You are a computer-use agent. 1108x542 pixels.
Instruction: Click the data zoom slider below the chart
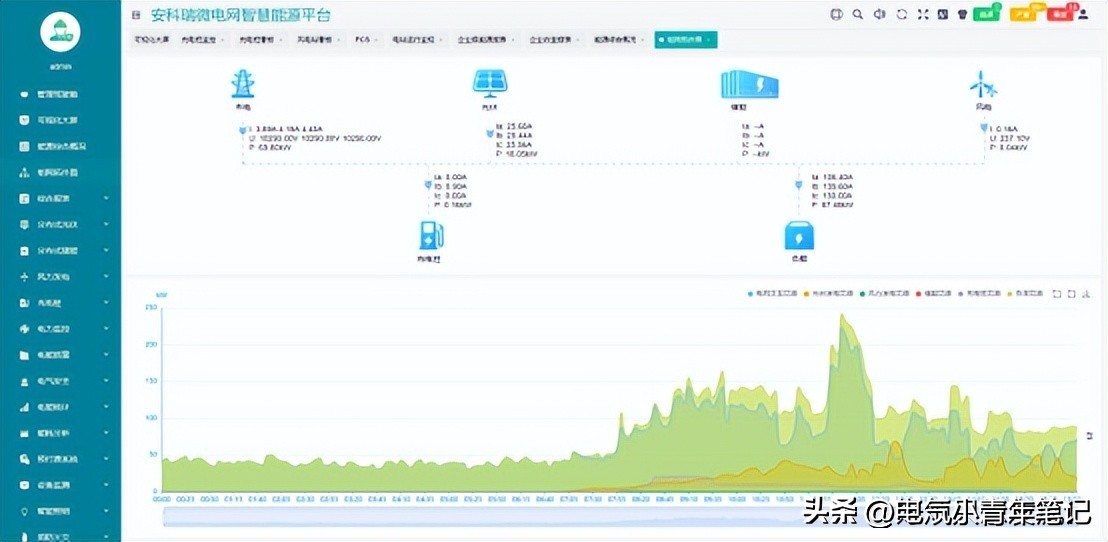(x=622, y=517)
